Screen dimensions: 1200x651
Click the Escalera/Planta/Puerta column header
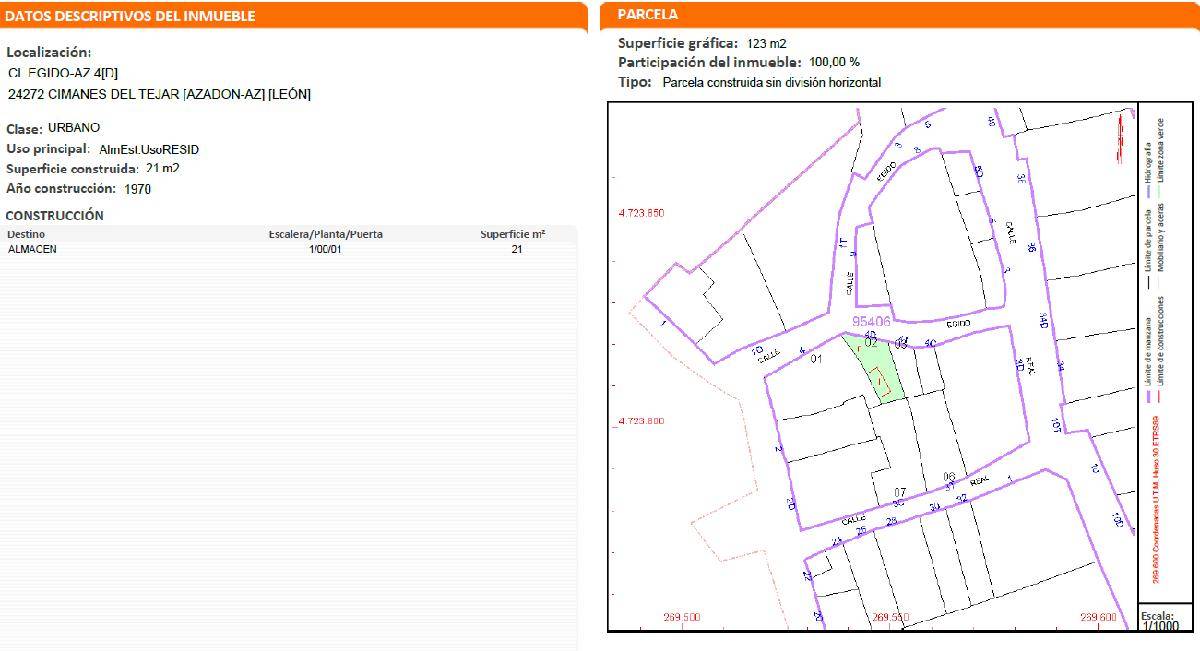325,234
